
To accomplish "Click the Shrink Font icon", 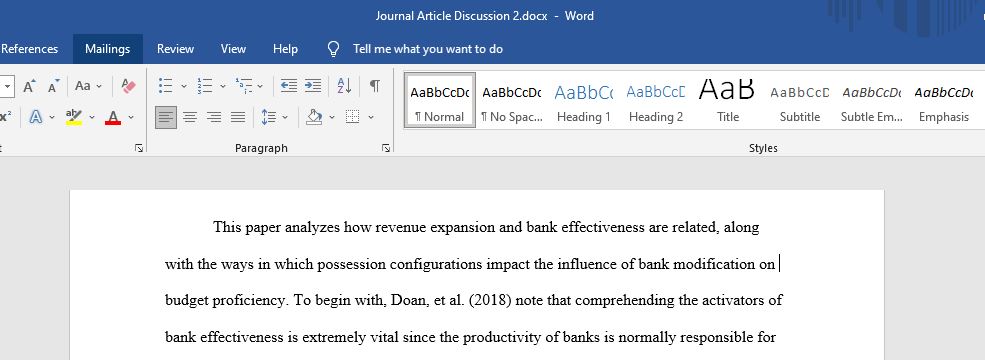I will click(x=53, y=86).
